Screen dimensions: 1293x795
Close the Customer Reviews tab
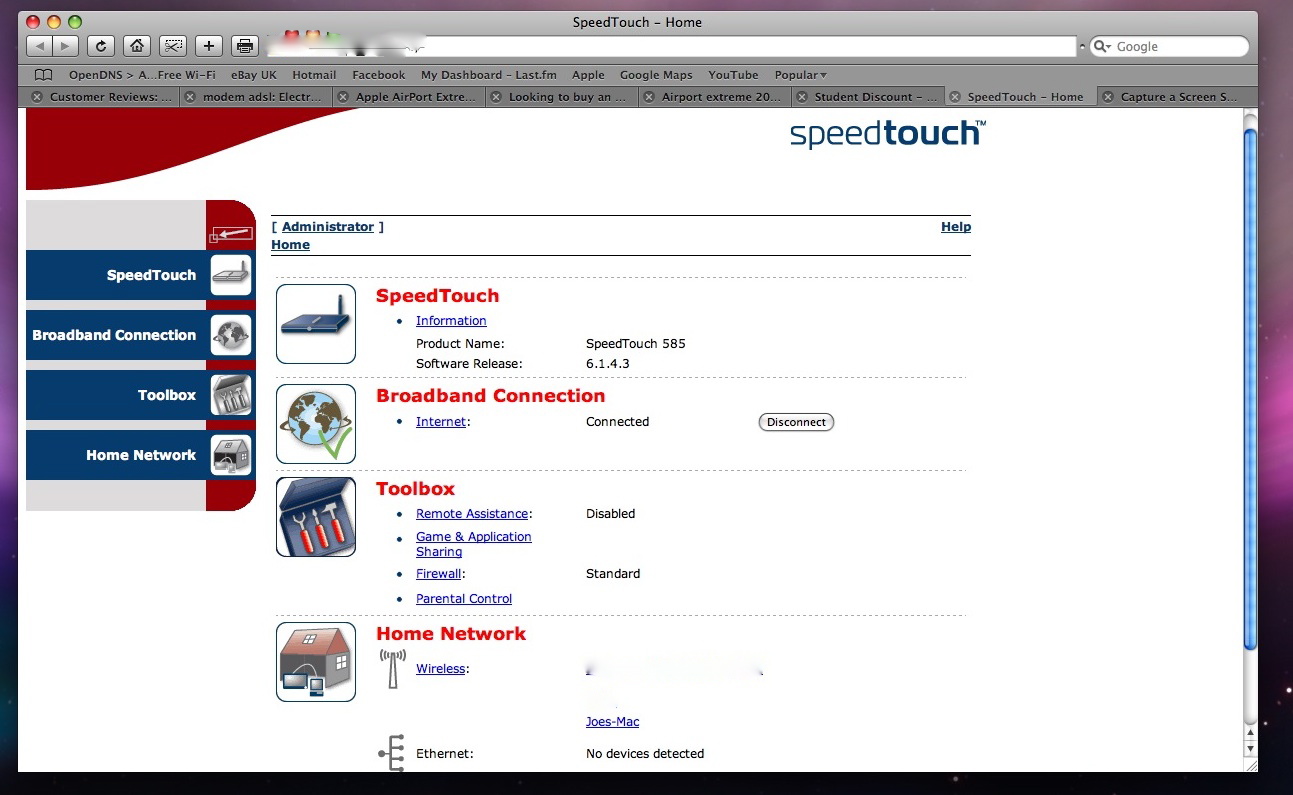pos(37,97)
